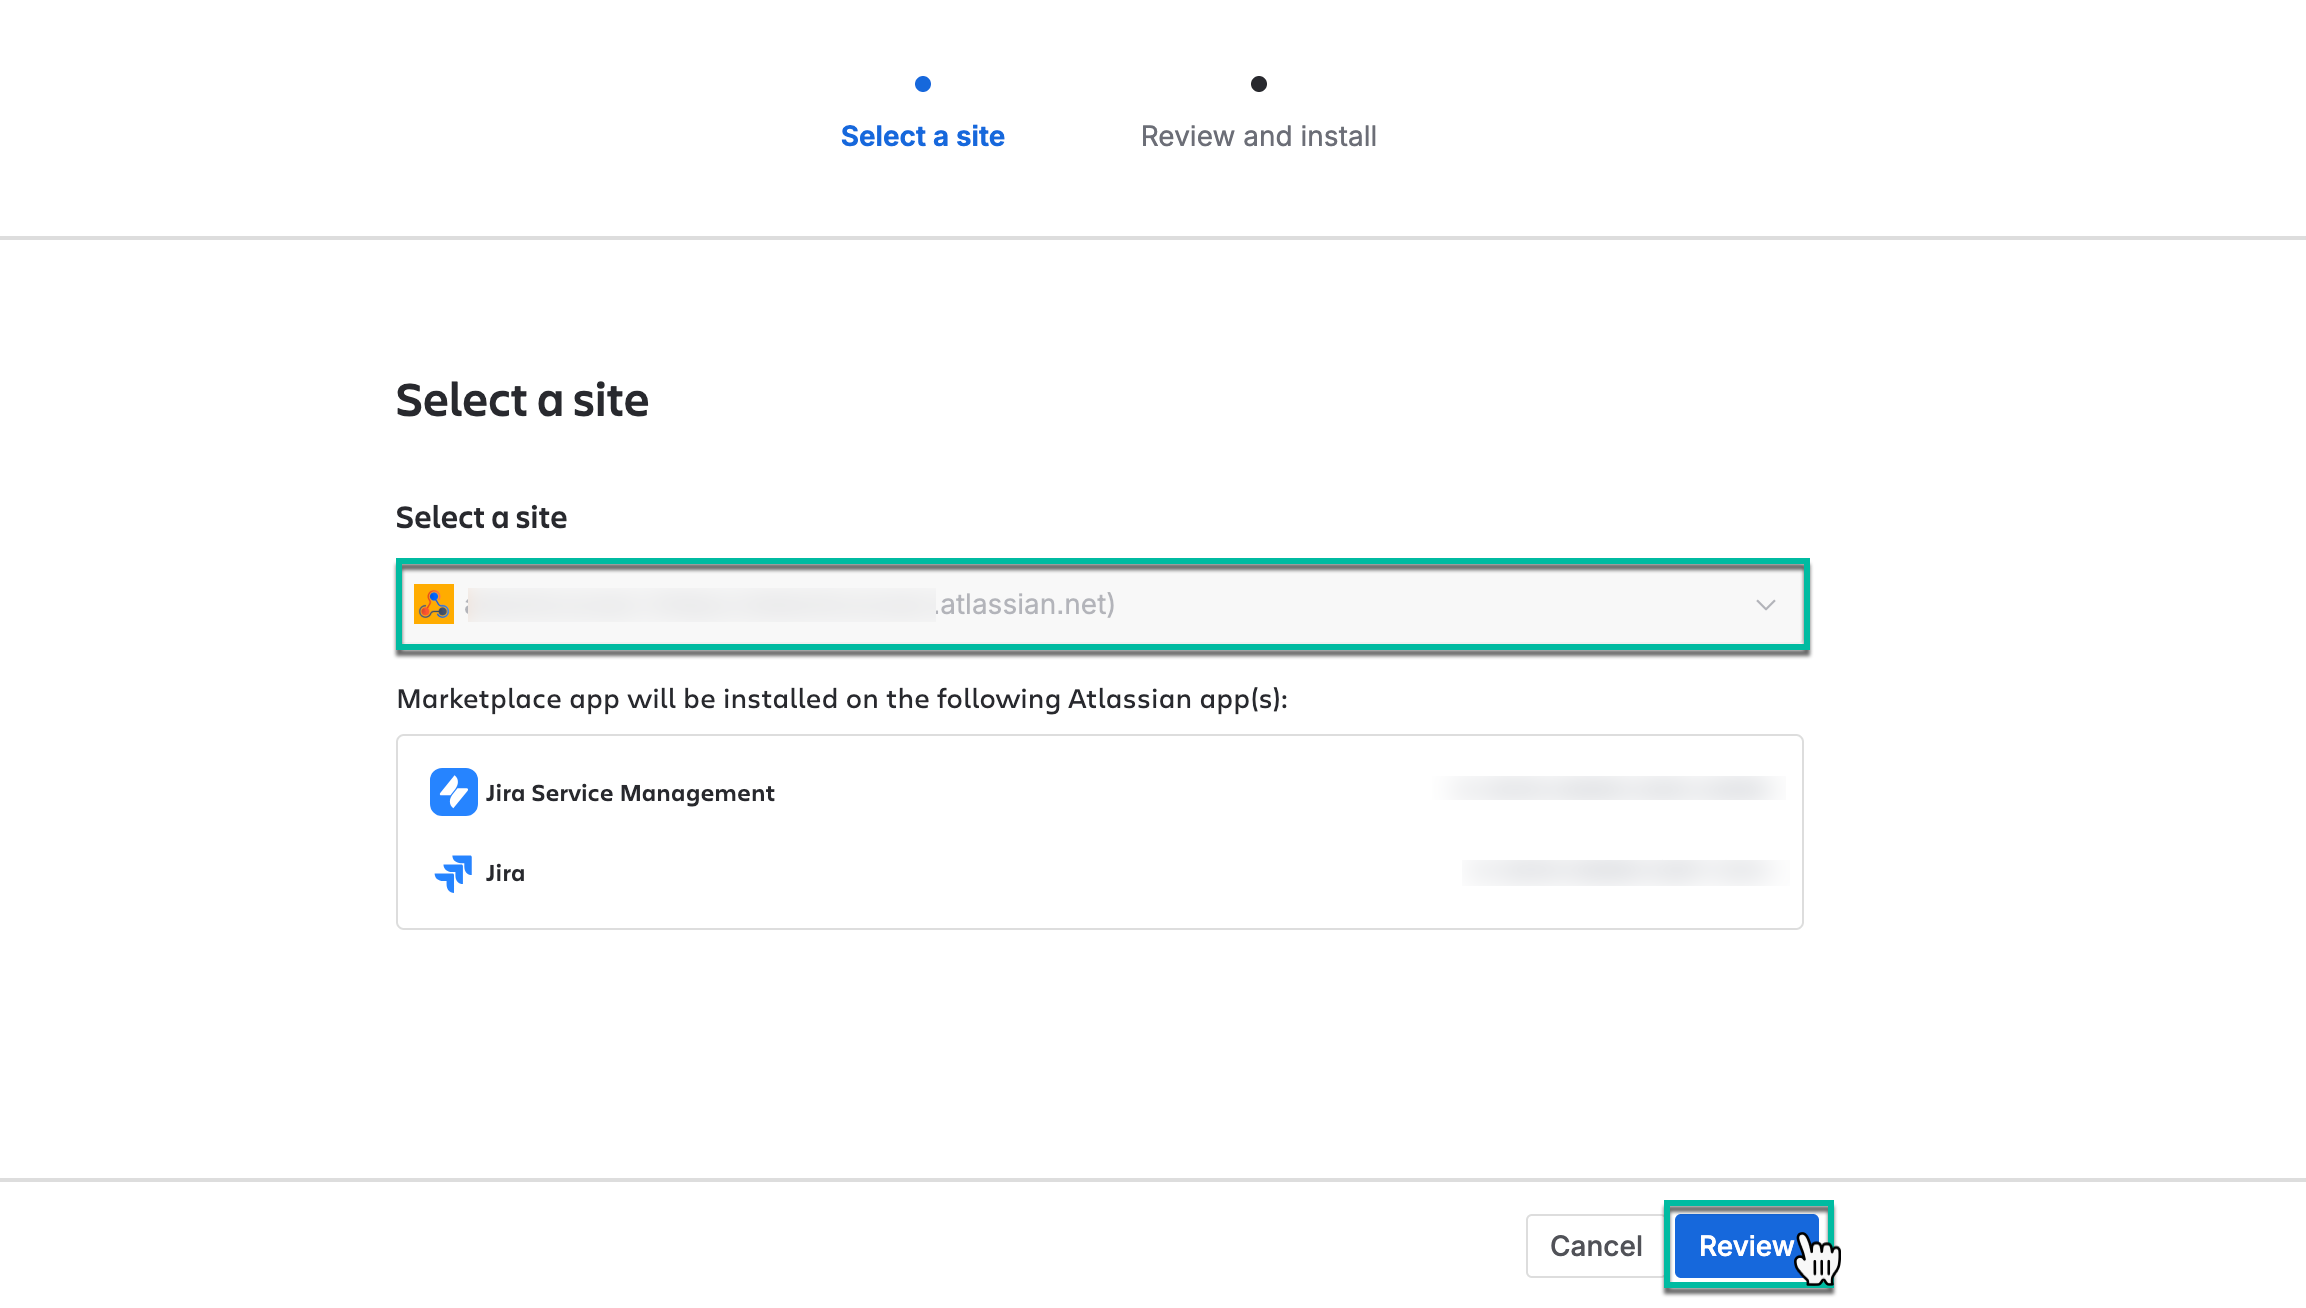This screenshot has height=1308, width=2306.
Task: Click blurred text beside the Jira row
Action: pyautogui.click(x=1624, y=872)
